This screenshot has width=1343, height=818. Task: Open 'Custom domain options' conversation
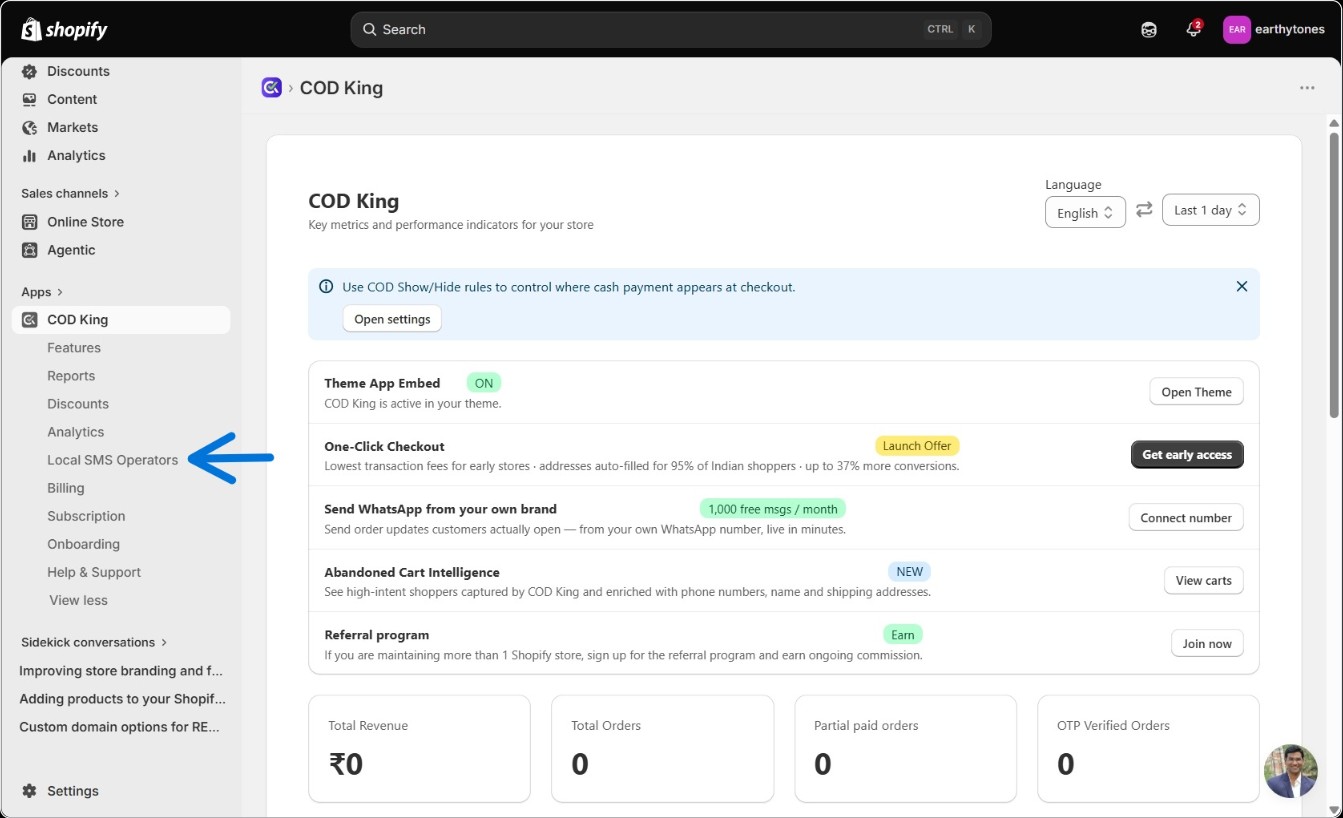click(121, 727)
